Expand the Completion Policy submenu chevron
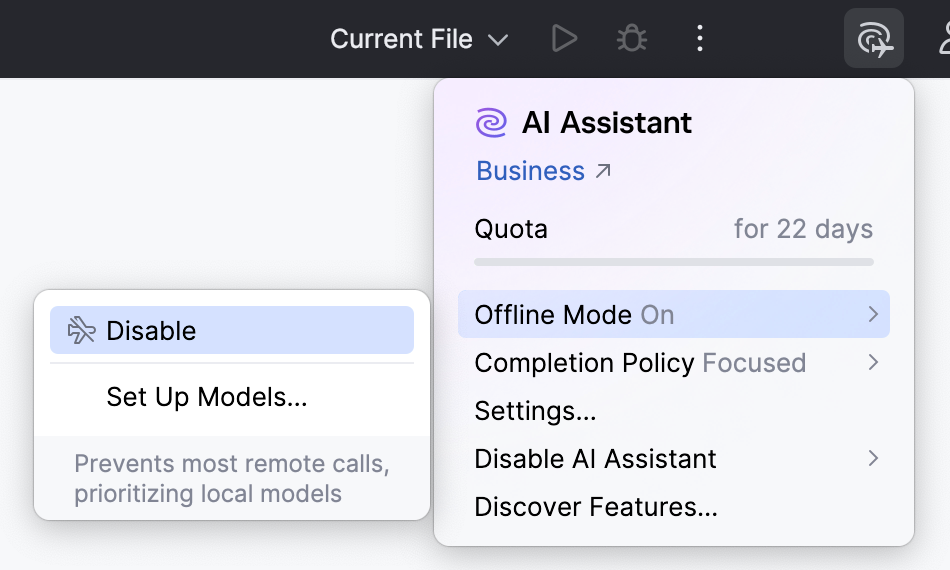This screenshot has height=570, width=950. [x=873, y=362]
